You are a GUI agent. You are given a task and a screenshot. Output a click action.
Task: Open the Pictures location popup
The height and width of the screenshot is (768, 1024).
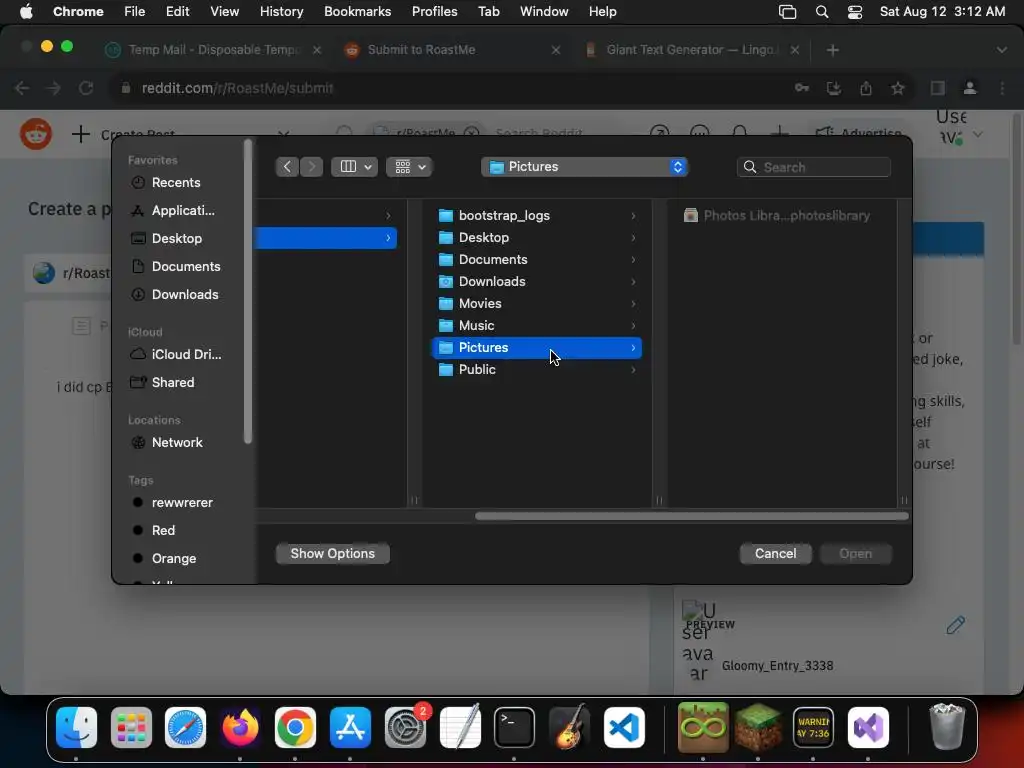584,167
